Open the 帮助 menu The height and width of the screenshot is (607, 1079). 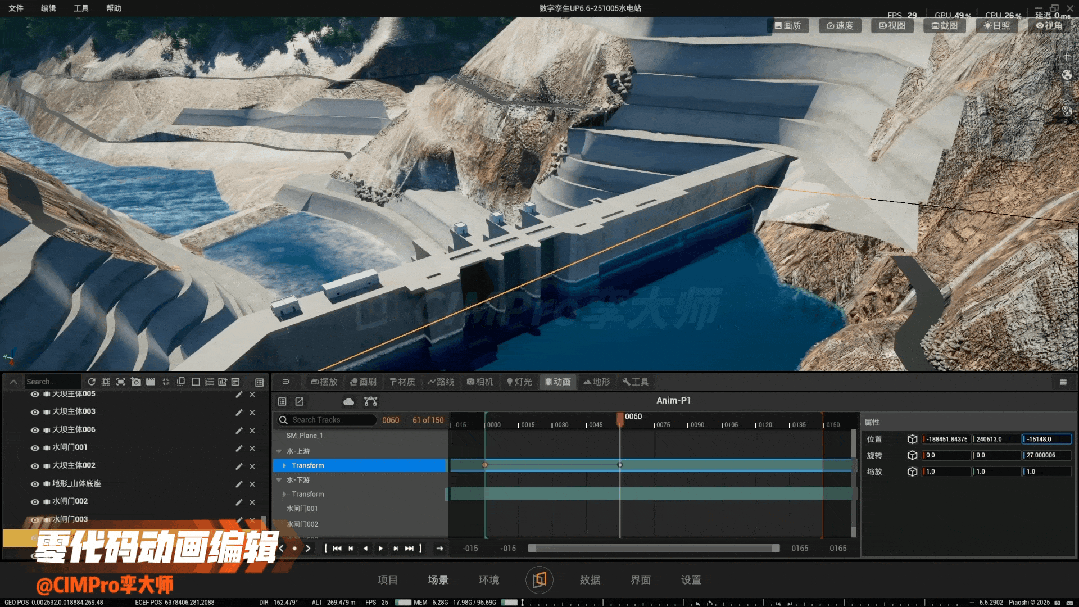point(114,8)
